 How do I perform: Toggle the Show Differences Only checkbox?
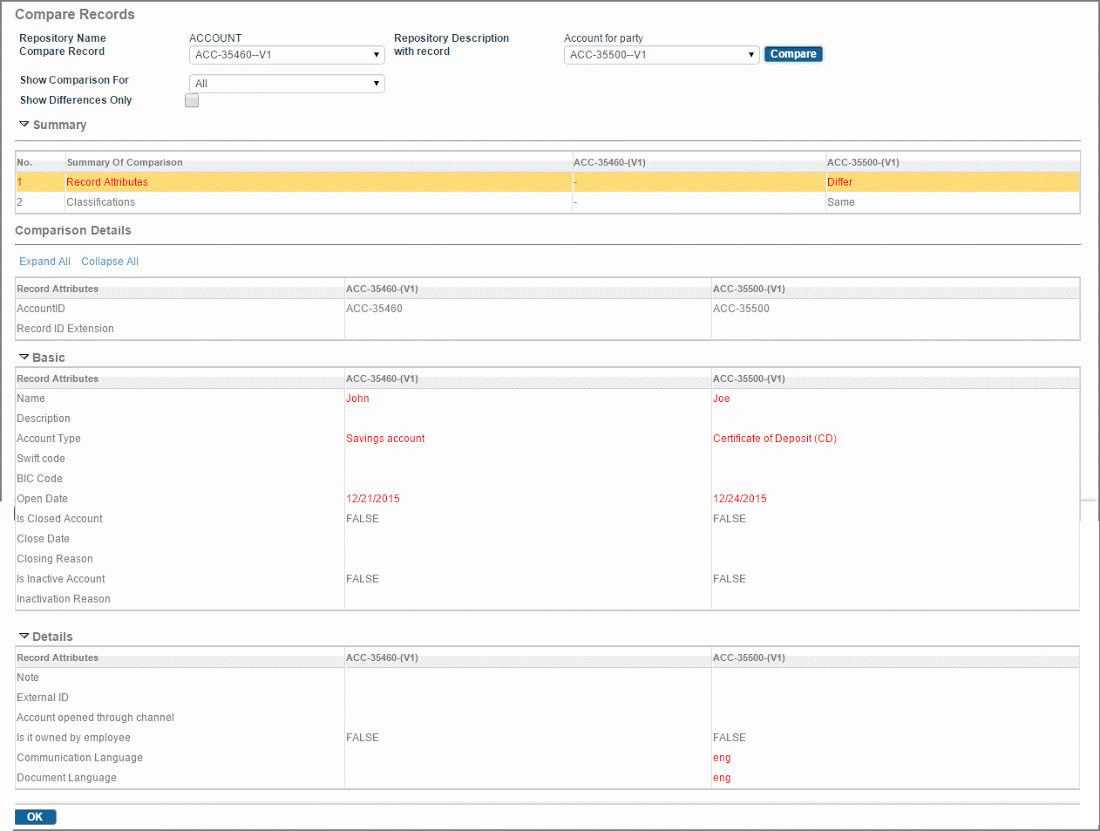tap(192, 100)
